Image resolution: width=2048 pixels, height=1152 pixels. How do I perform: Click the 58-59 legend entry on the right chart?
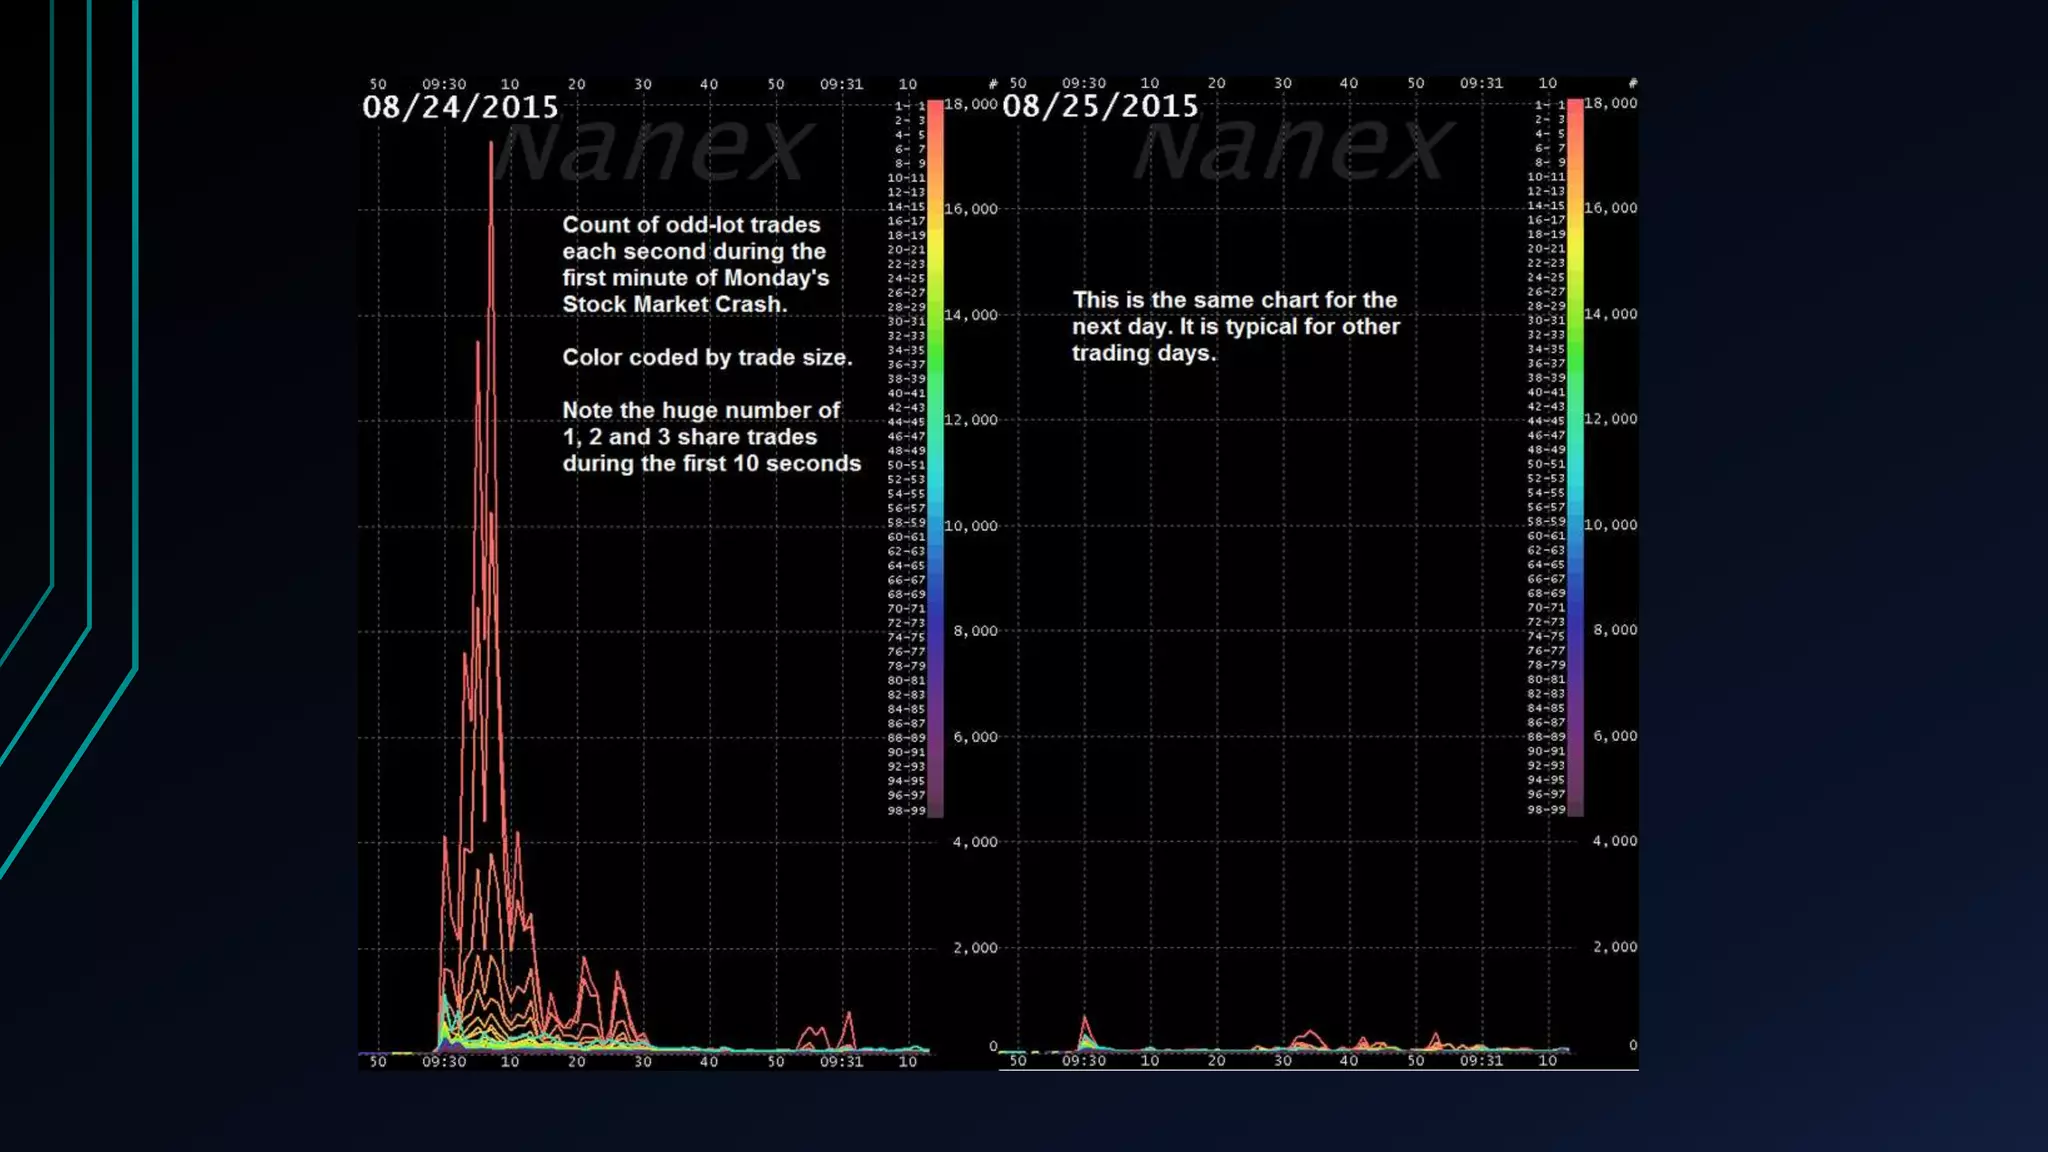[x=1546, y=521]
